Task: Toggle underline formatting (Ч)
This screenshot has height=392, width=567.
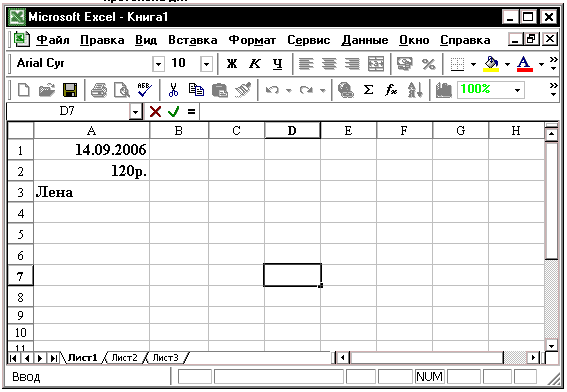Action: (x=277, y=64)
